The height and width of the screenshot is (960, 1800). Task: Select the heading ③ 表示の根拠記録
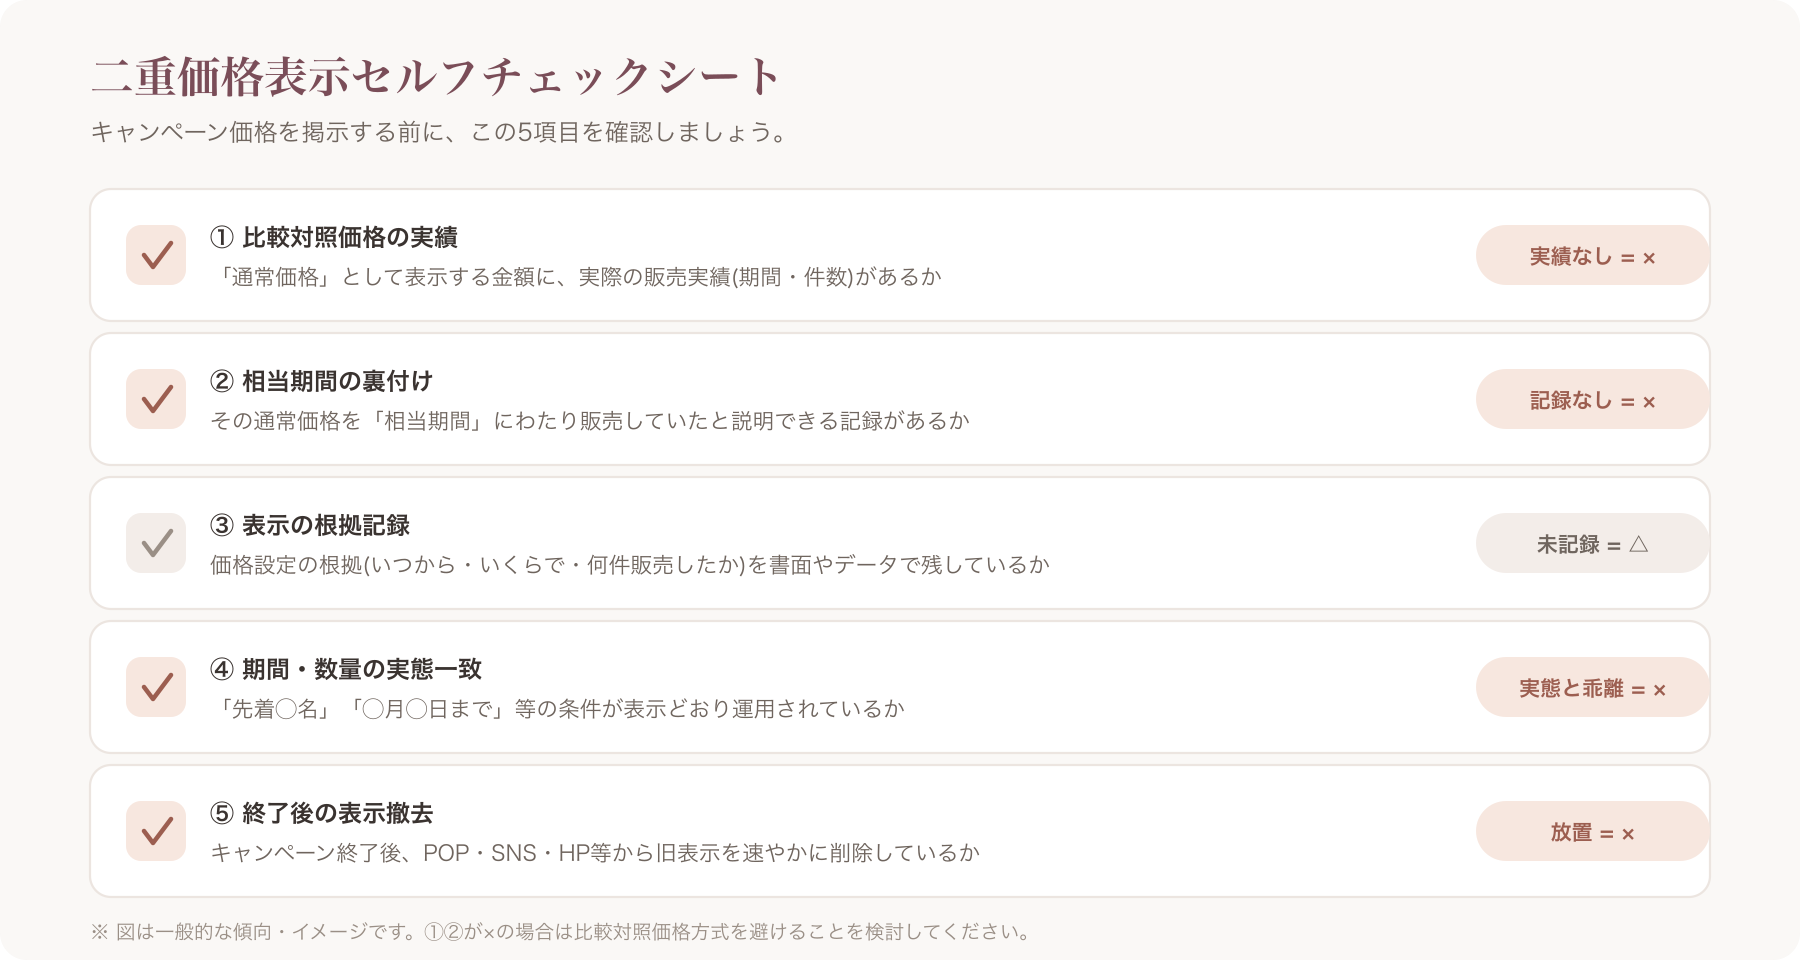(x=310, y=525)
